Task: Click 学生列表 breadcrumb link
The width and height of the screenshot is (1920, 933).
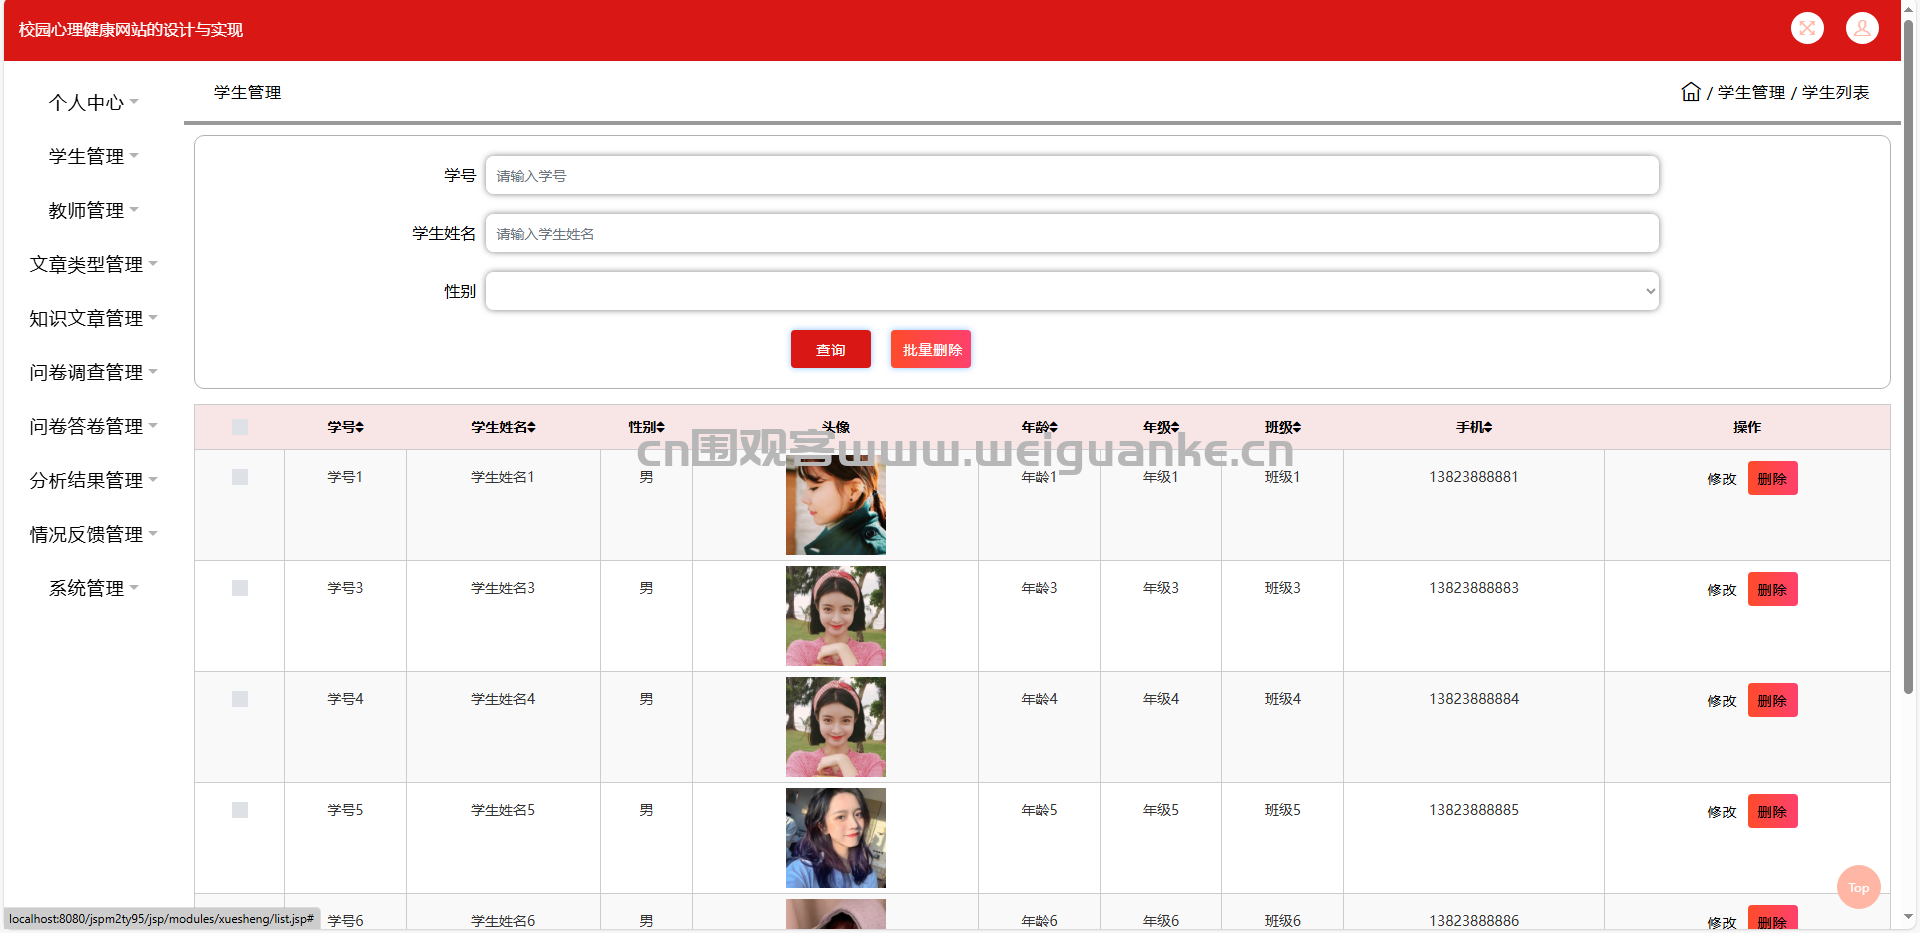Action: [1835, 92]
